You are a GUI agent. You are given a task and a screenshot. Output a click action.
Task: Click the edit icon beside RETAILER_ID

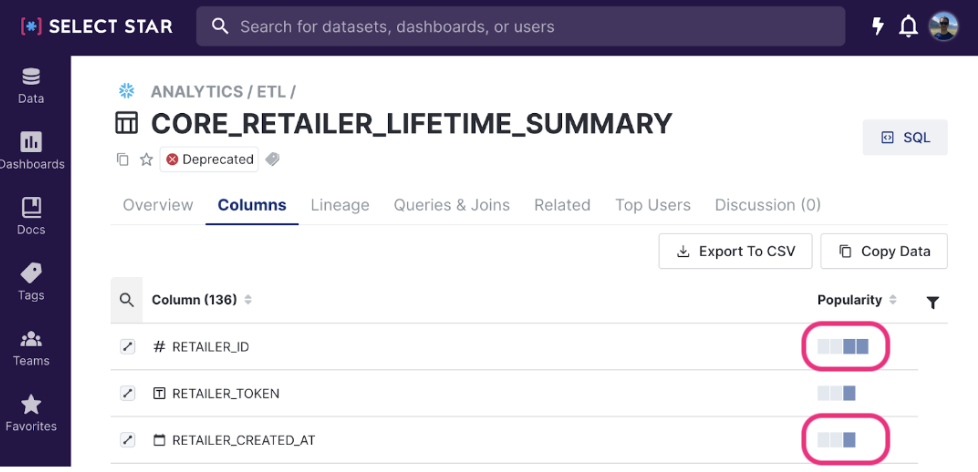127,347
